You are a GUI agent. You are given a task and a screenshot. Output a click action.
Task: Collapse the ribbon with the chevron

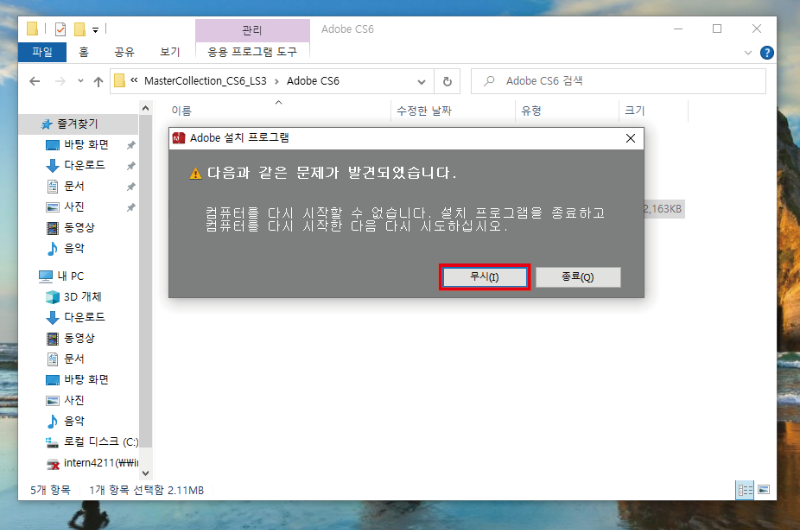[748, 53]
